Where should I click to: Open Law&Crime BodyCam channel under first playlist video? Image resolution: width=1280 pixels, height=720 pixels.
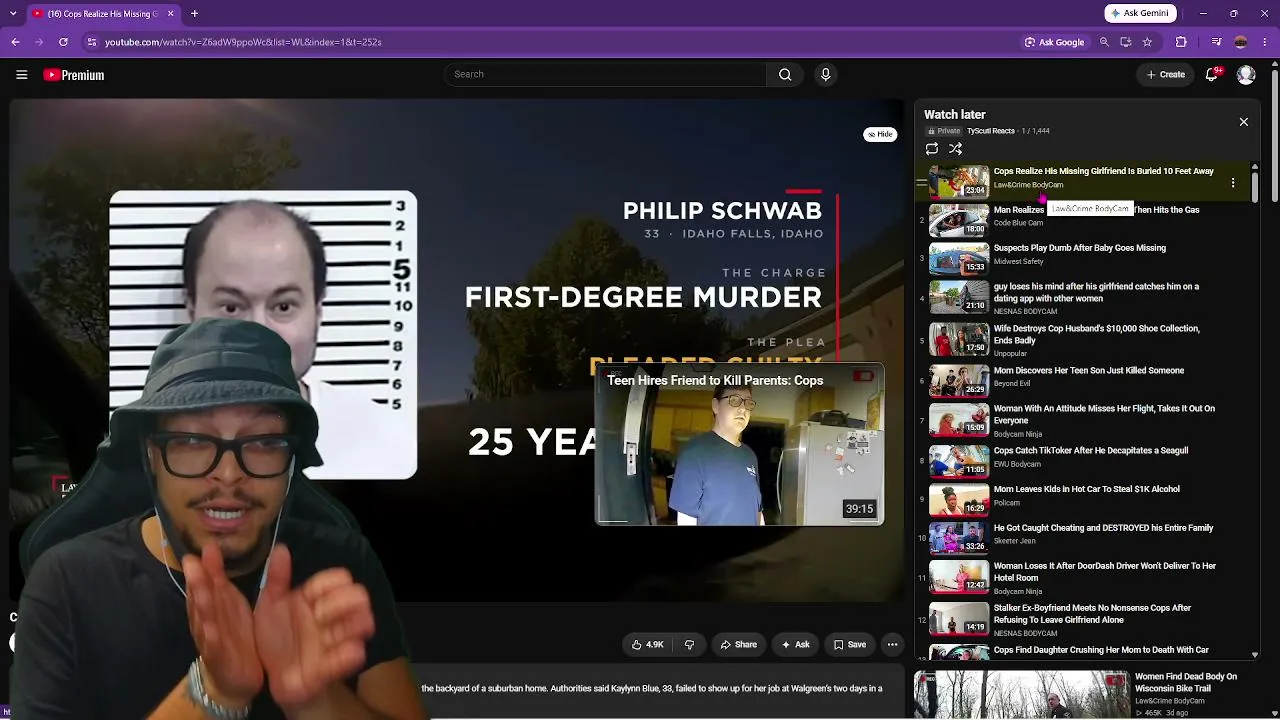(x=1028, y=185)
